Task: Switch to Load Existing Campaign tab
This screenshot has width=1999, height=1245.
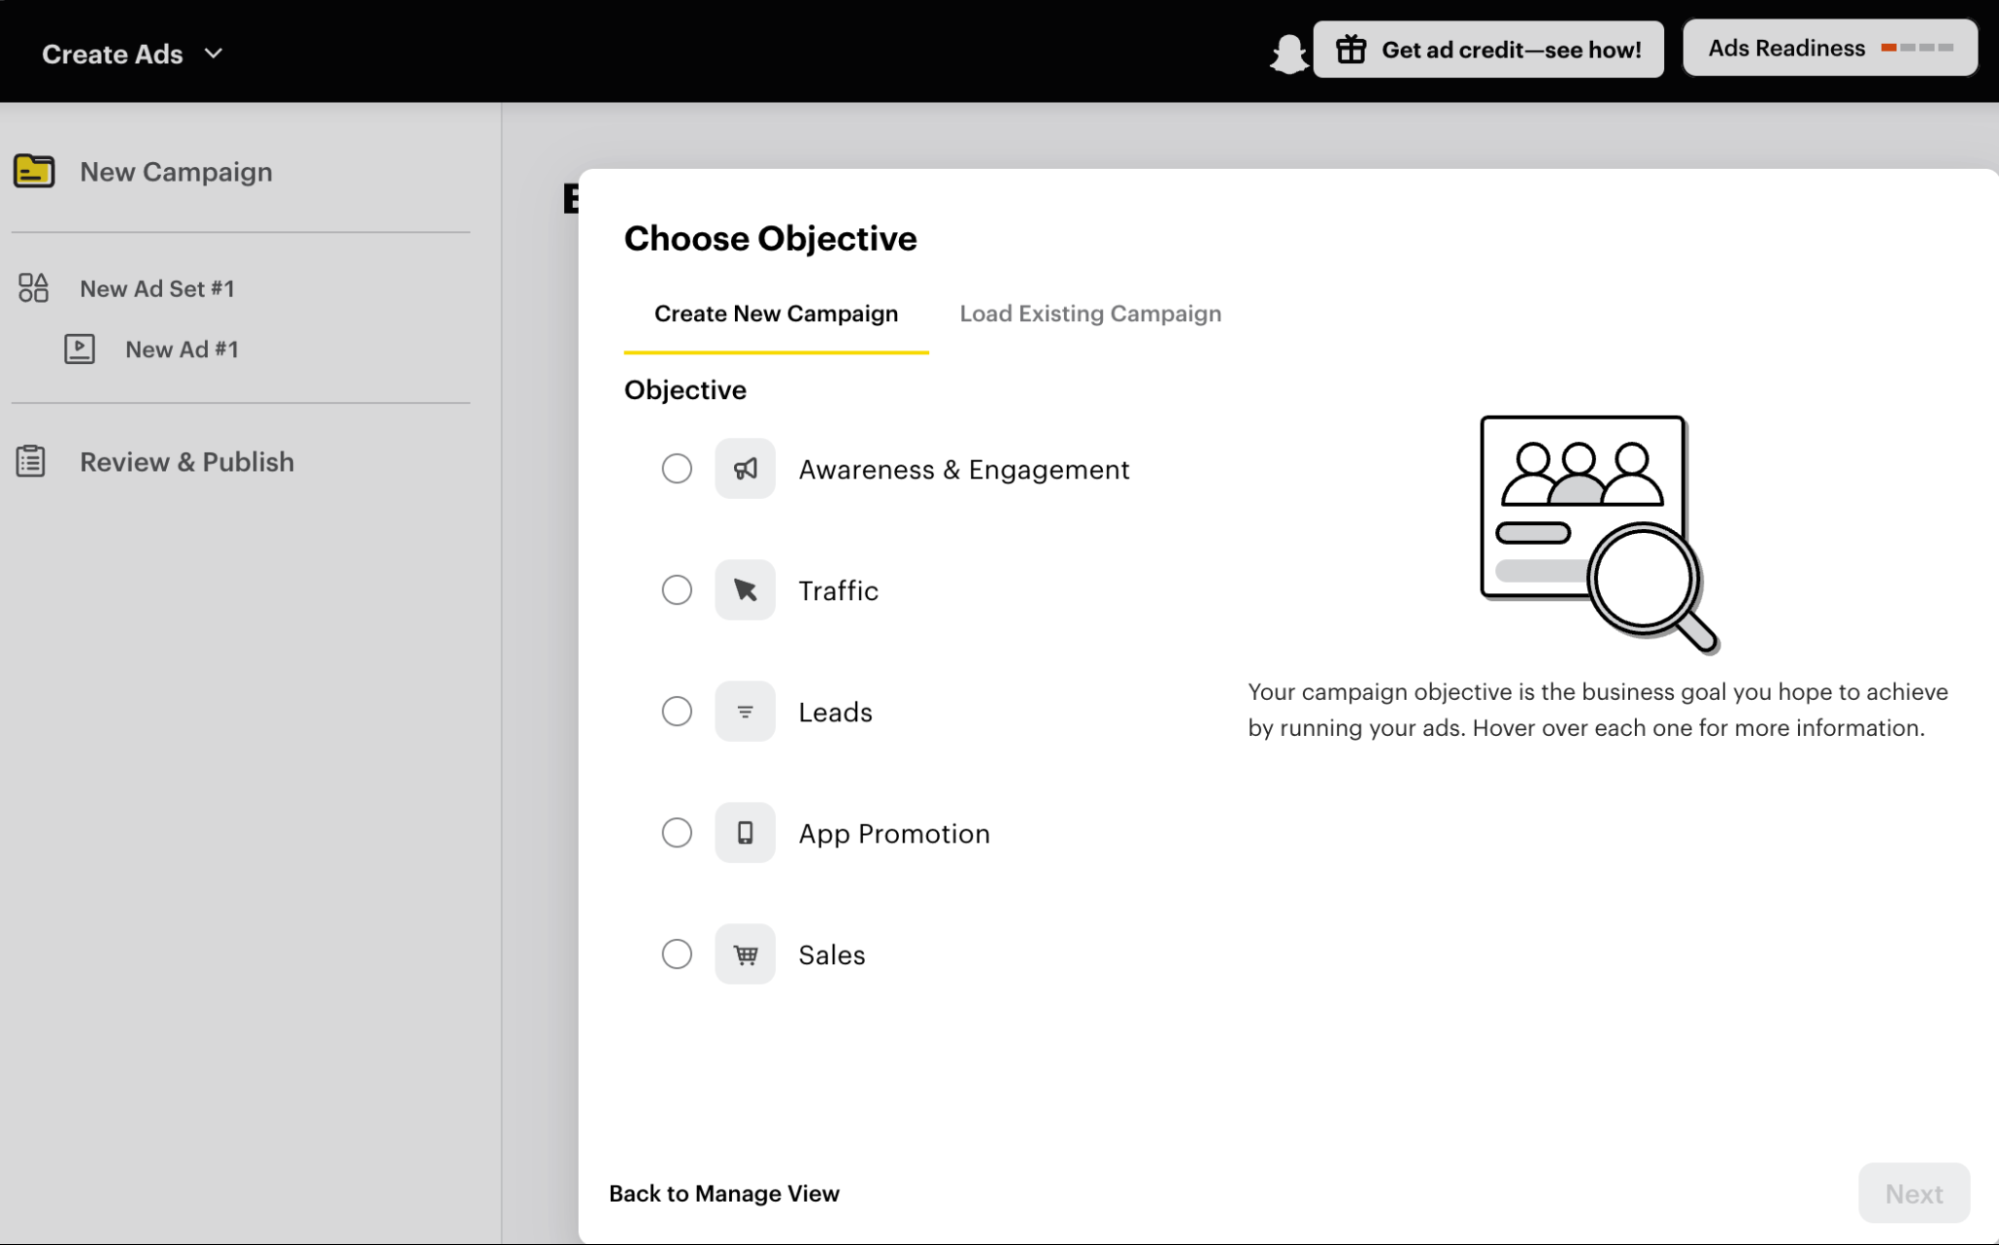Action: tap(1090, 314)
